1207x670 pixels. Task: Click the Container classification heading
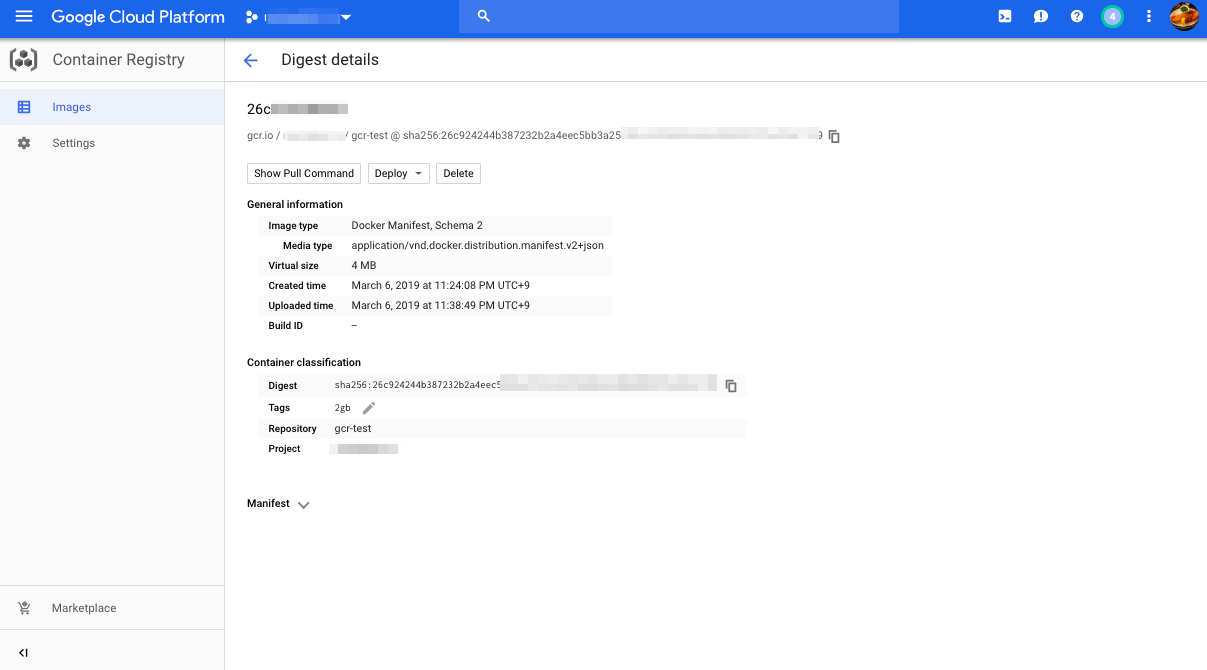(x=304, y=363)
